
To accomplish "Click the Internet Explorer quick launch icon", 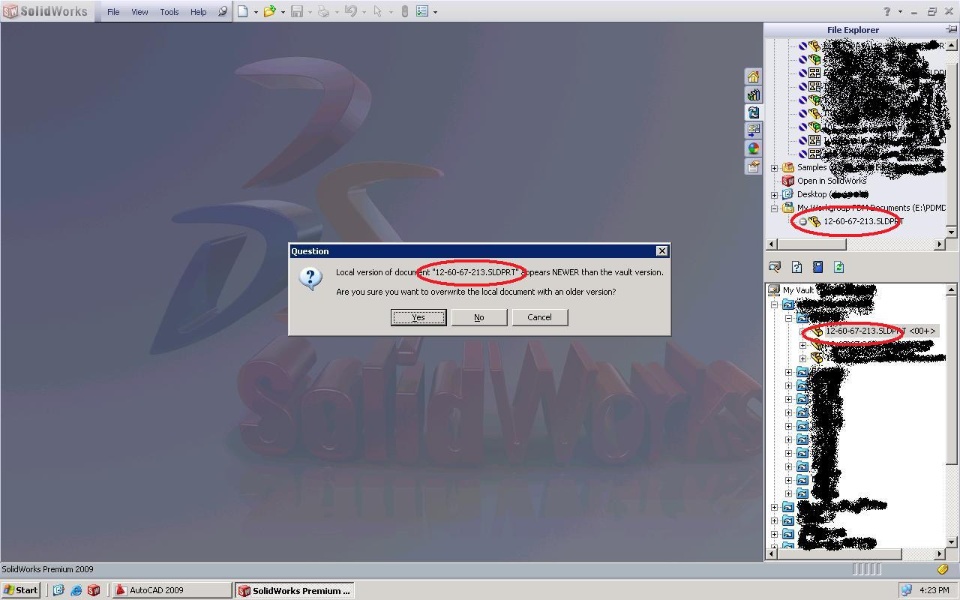I will (76, 590).
